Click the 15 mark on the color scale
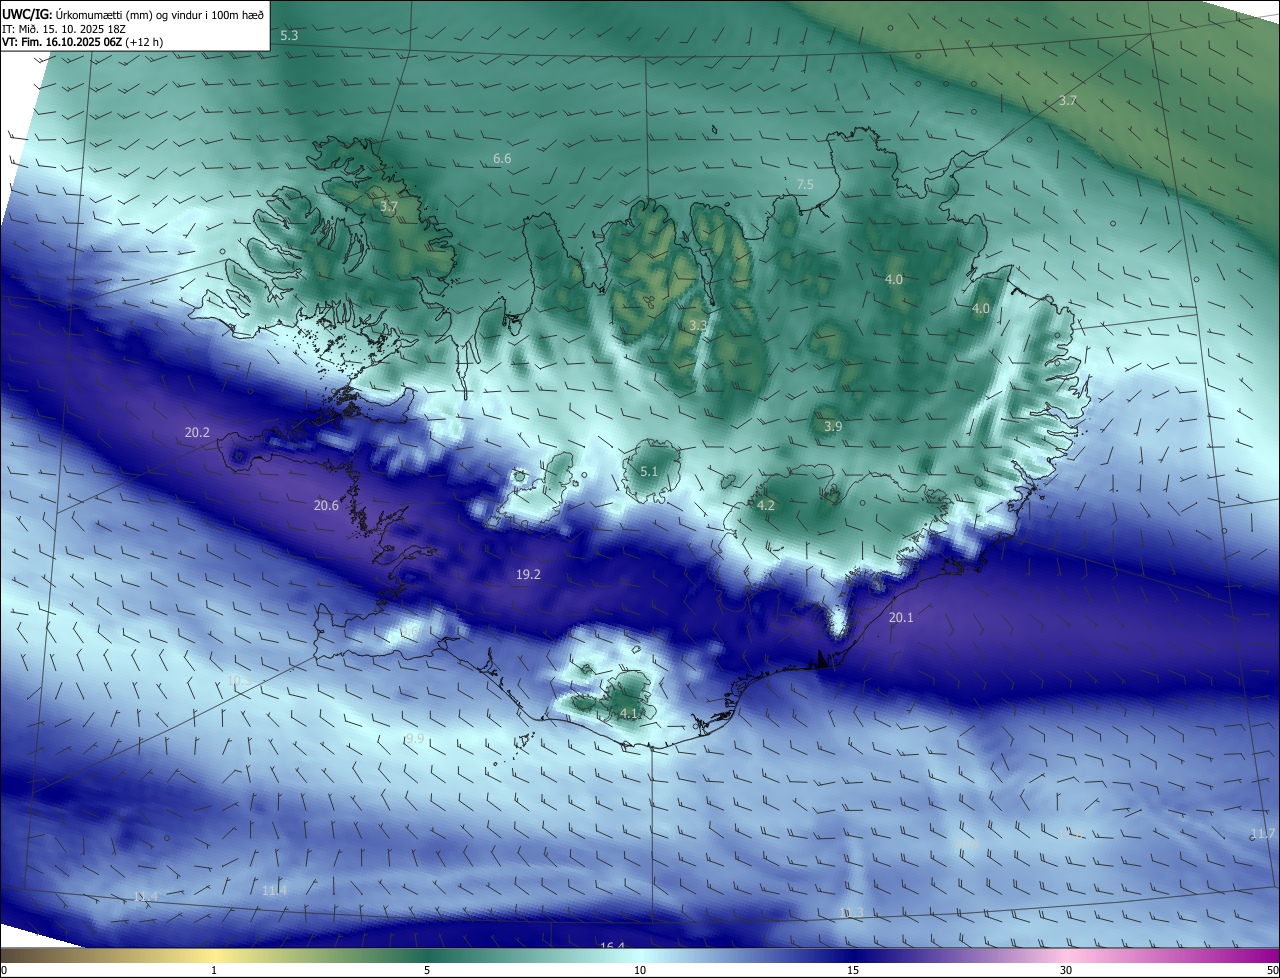 (853, 970)
